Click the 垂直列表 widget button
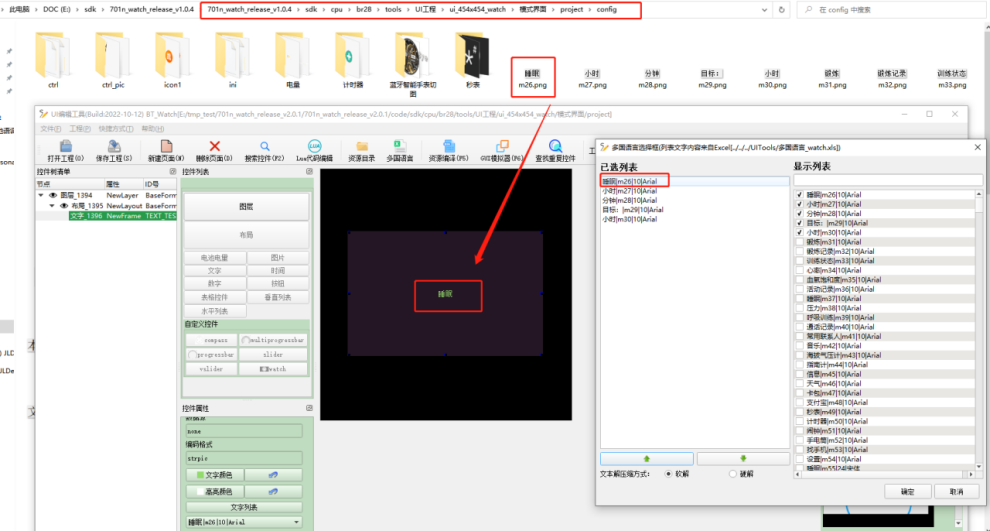The height and width of the screenshot is (531, 990). click(x=278, y=297)
